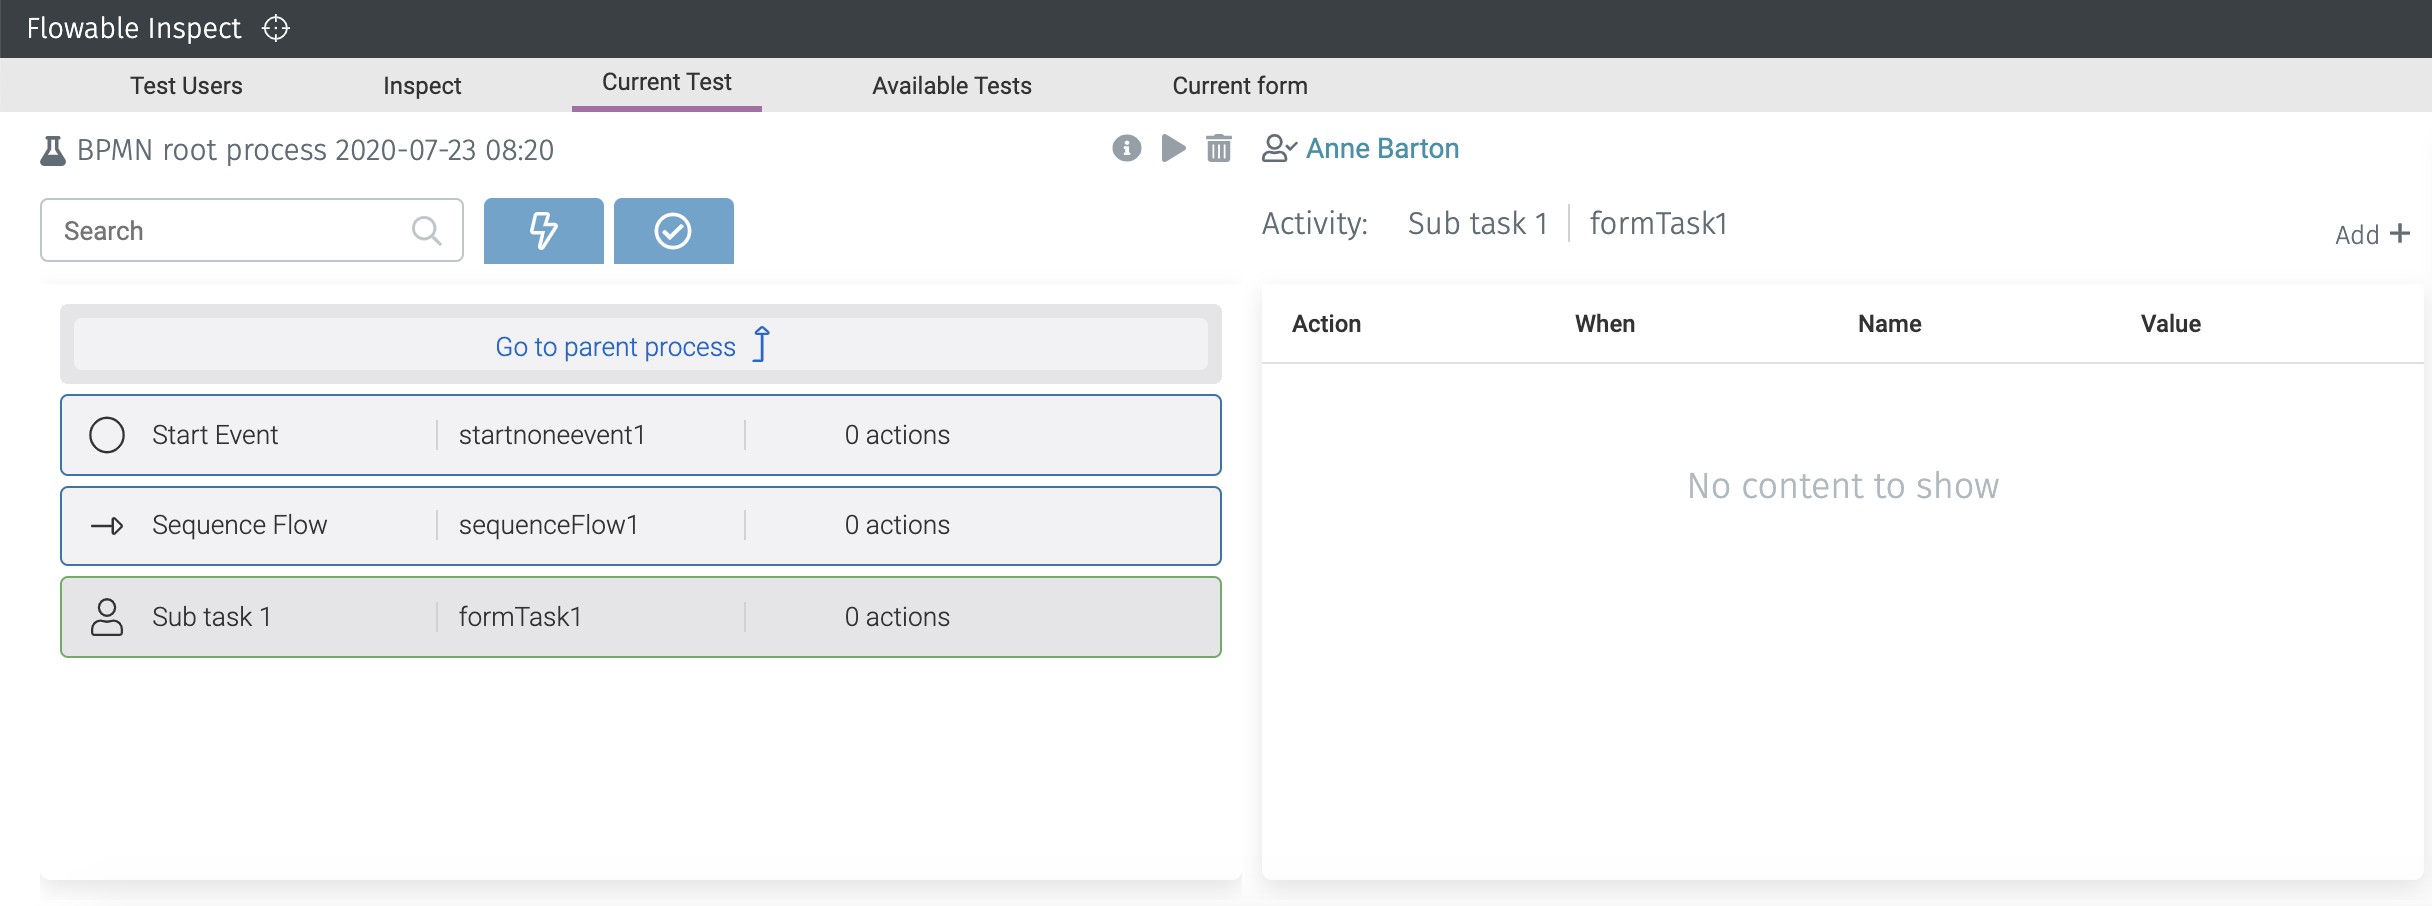The height and width of the screenshot is (906, 2432).
Task: Run the test using the play icon
Action: 1172,148
